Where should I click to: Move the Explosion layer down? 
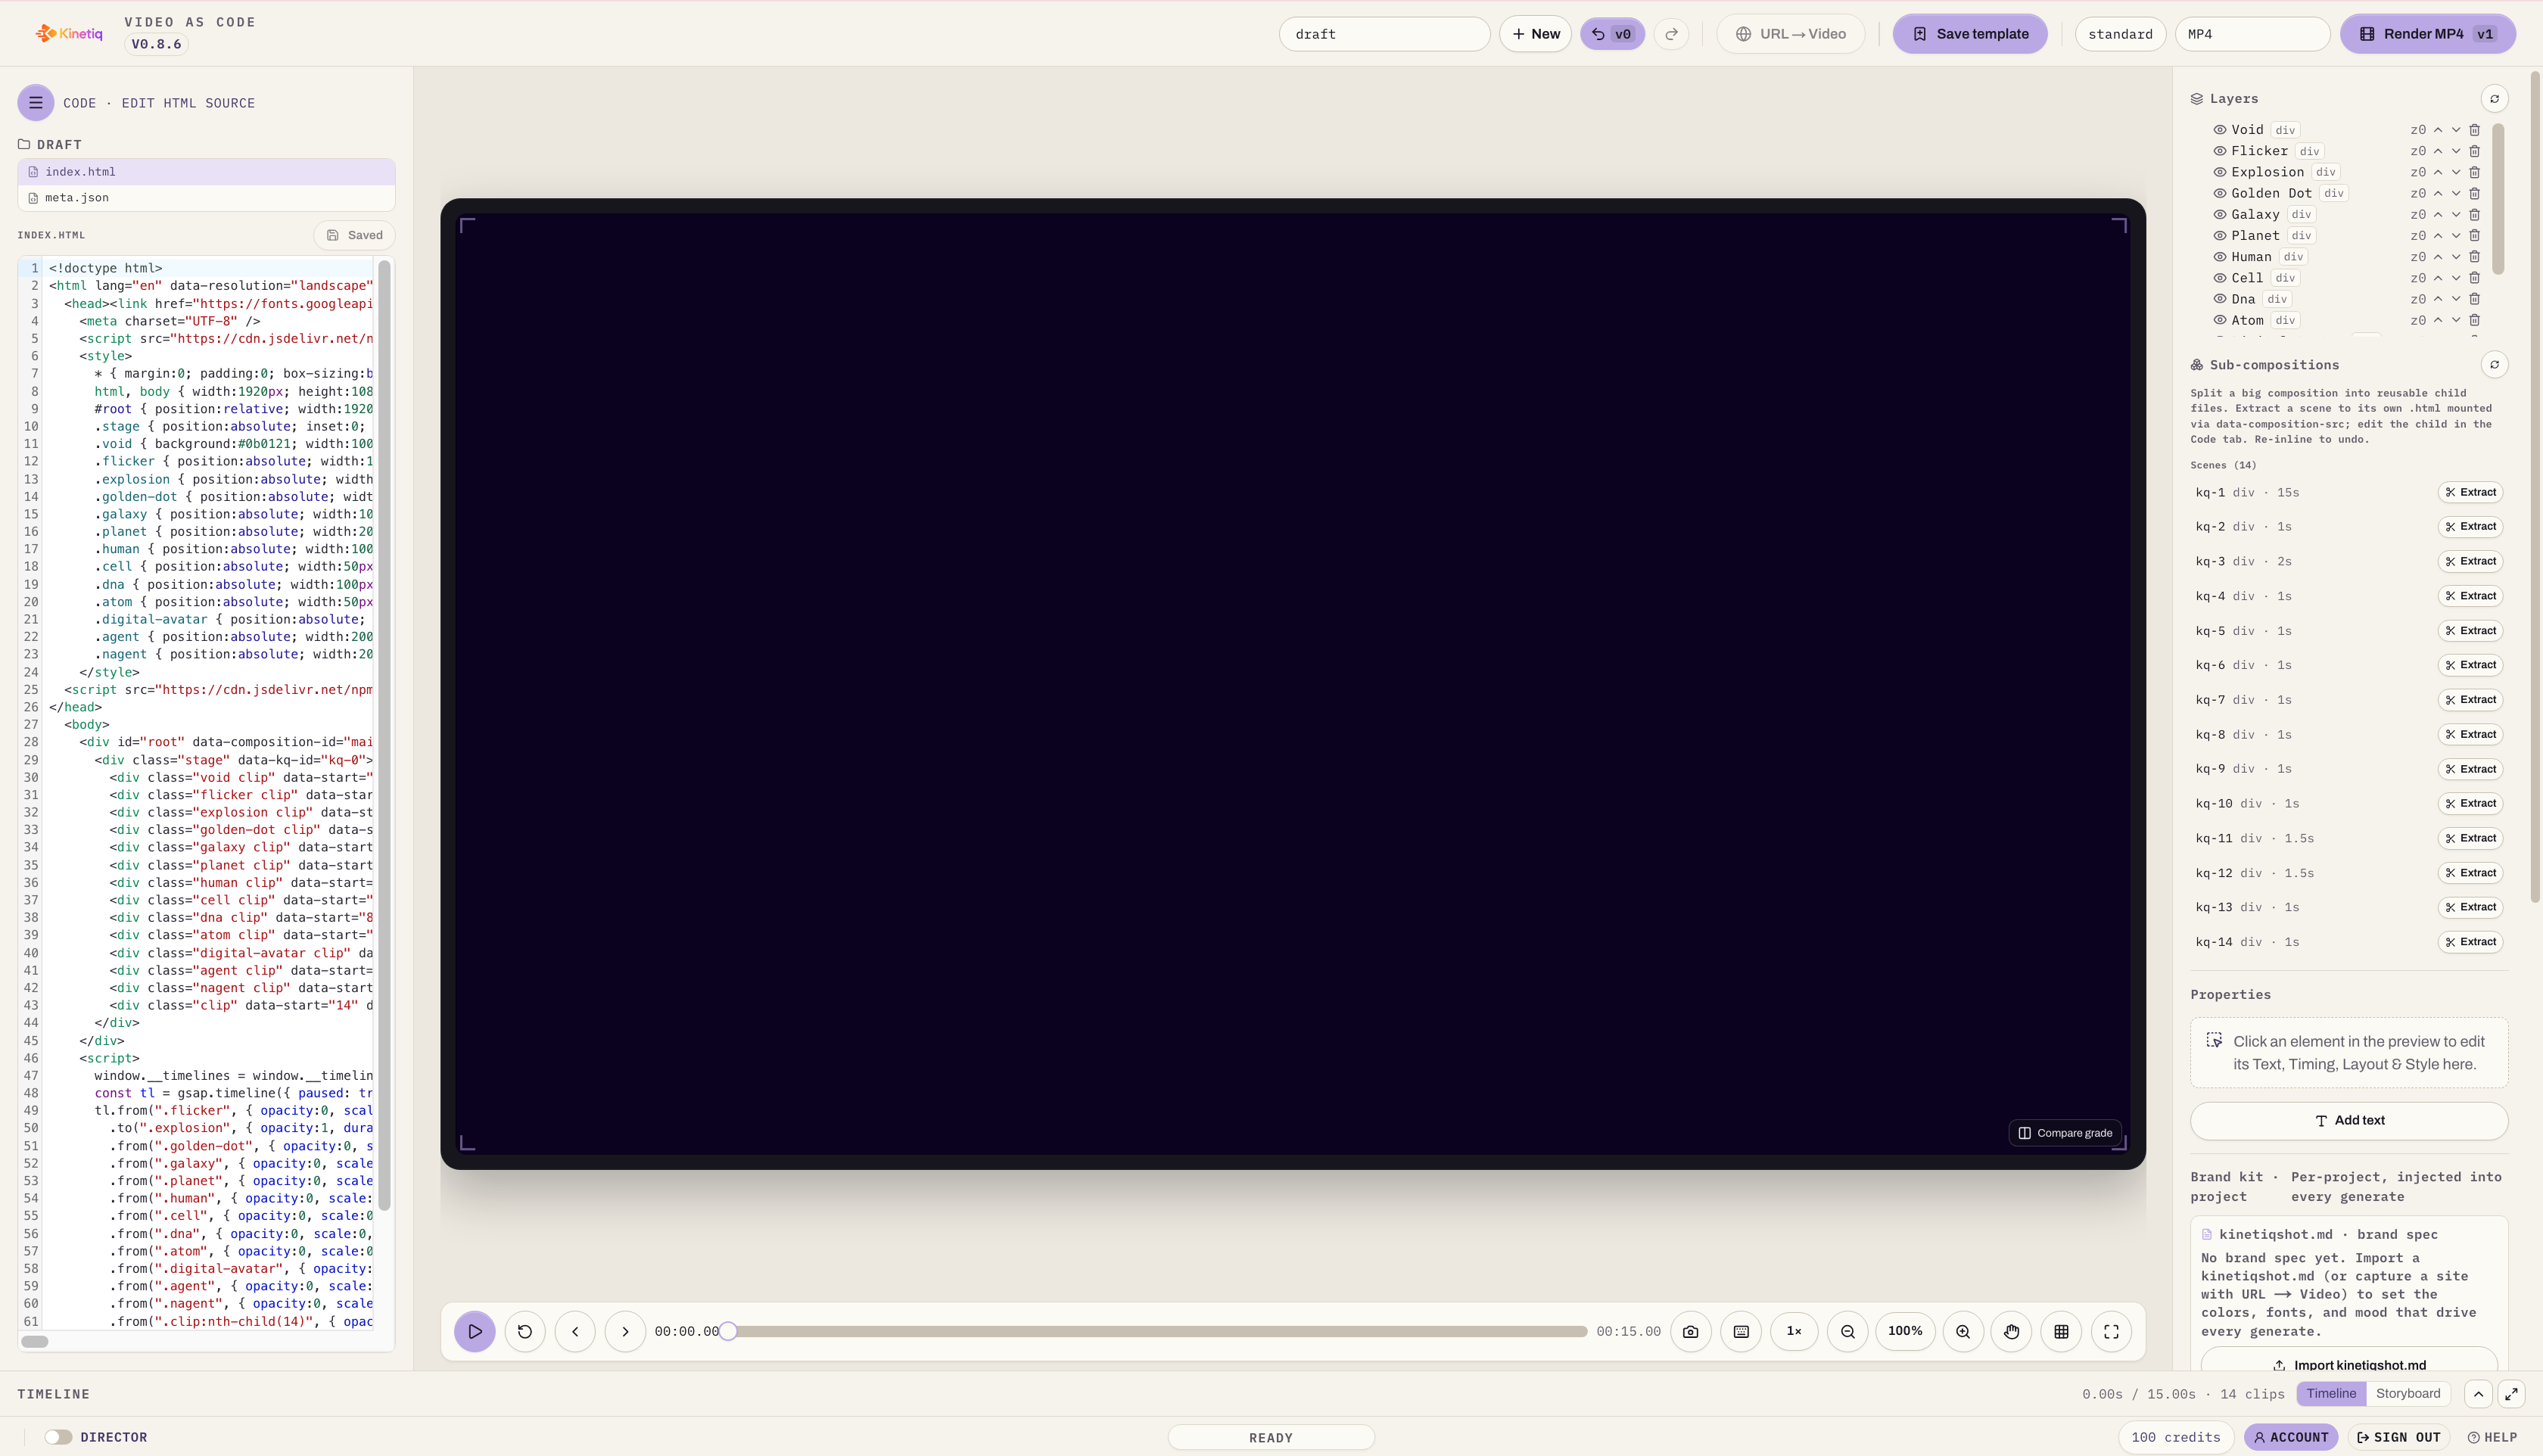(2456, 172)
